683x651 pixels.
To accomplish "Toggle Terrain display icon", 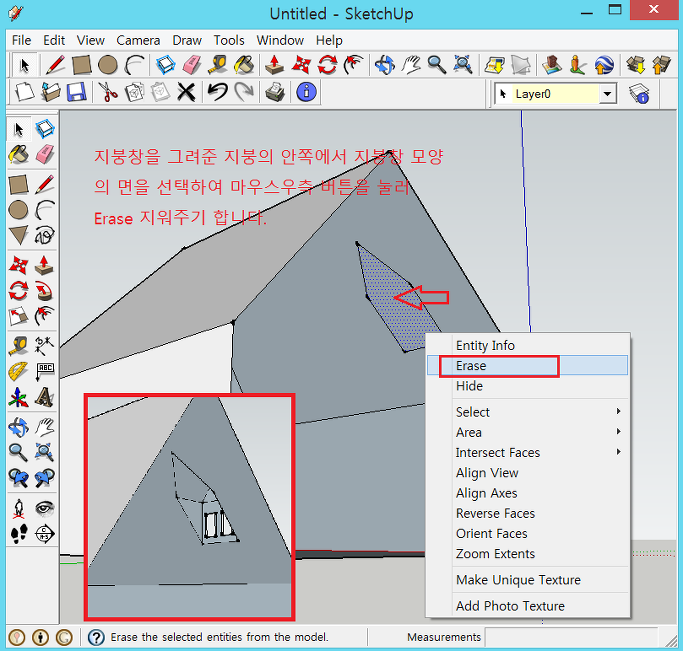I will point(521,65).
